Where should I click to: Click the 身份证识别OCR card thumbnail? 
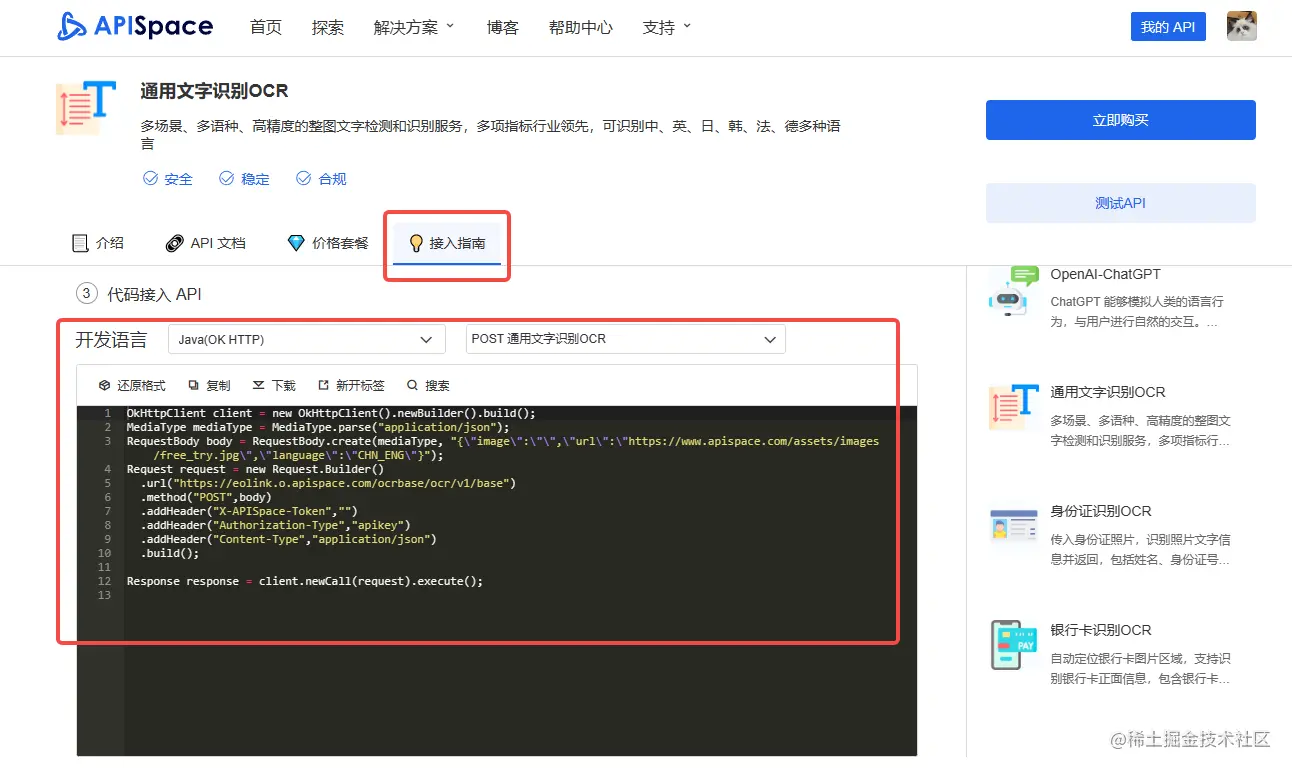(1014, 527)
